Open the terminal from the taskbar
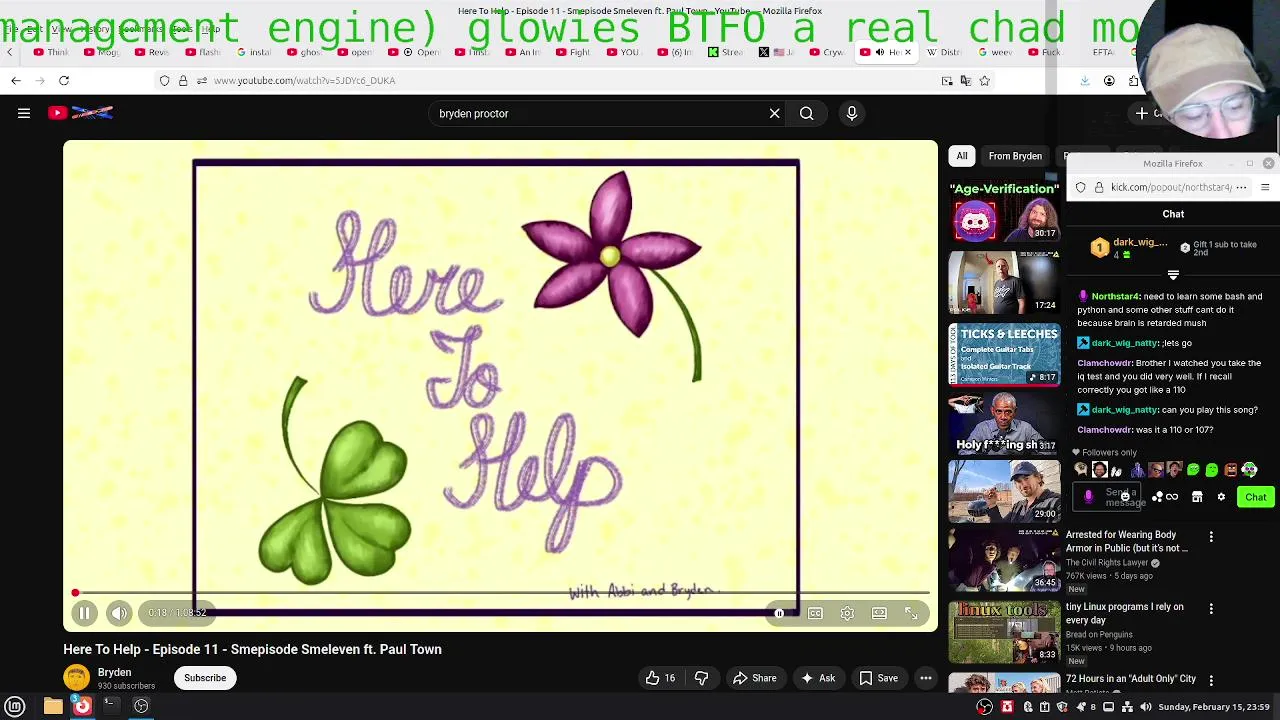 click(x=111, y=707)
